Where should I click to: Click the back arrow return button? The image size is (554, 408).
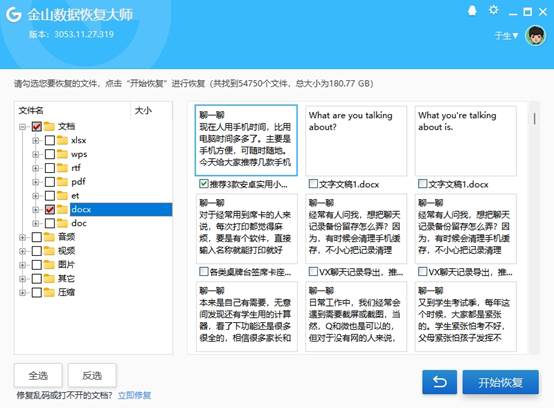click(440, 382)
